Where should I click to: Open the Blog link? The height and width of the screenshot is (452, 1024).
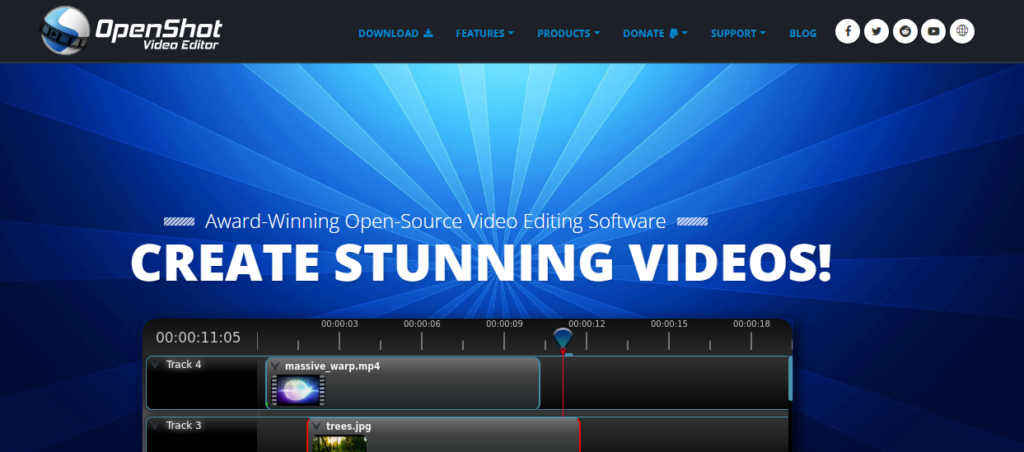pos(803,33)
